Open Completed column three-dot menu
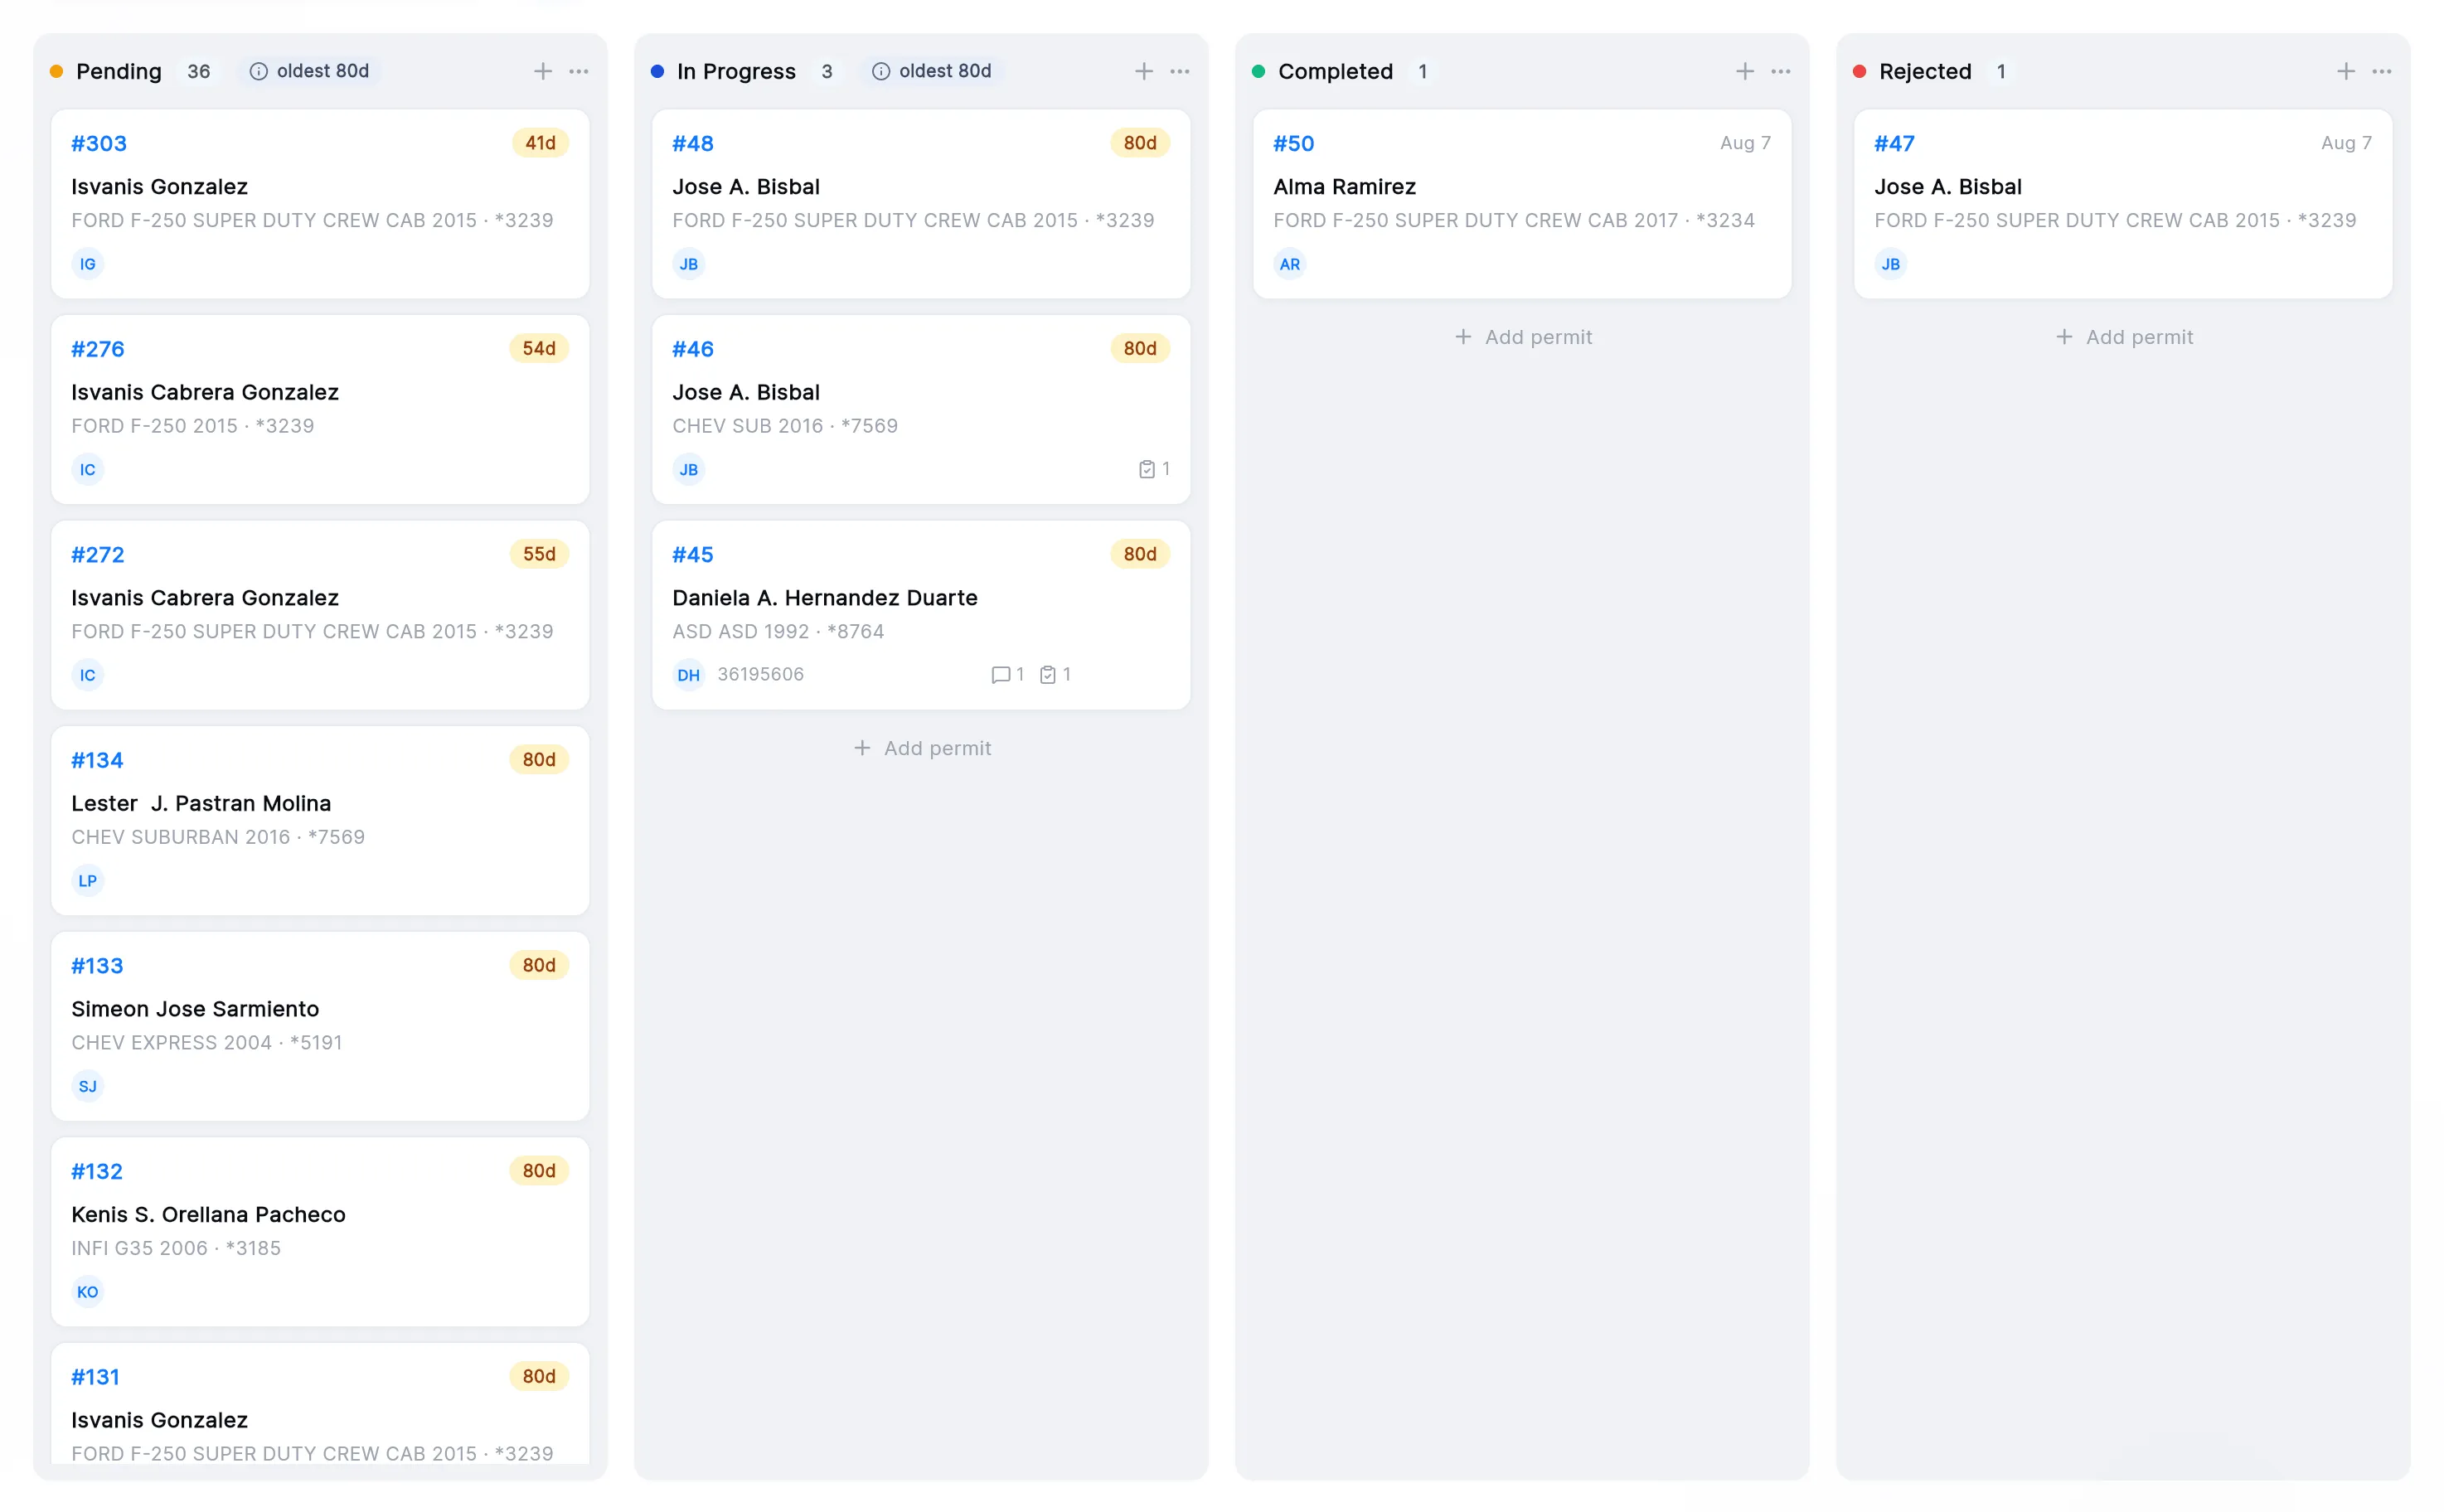2444x1512 pixels. tap(1781, 71)
